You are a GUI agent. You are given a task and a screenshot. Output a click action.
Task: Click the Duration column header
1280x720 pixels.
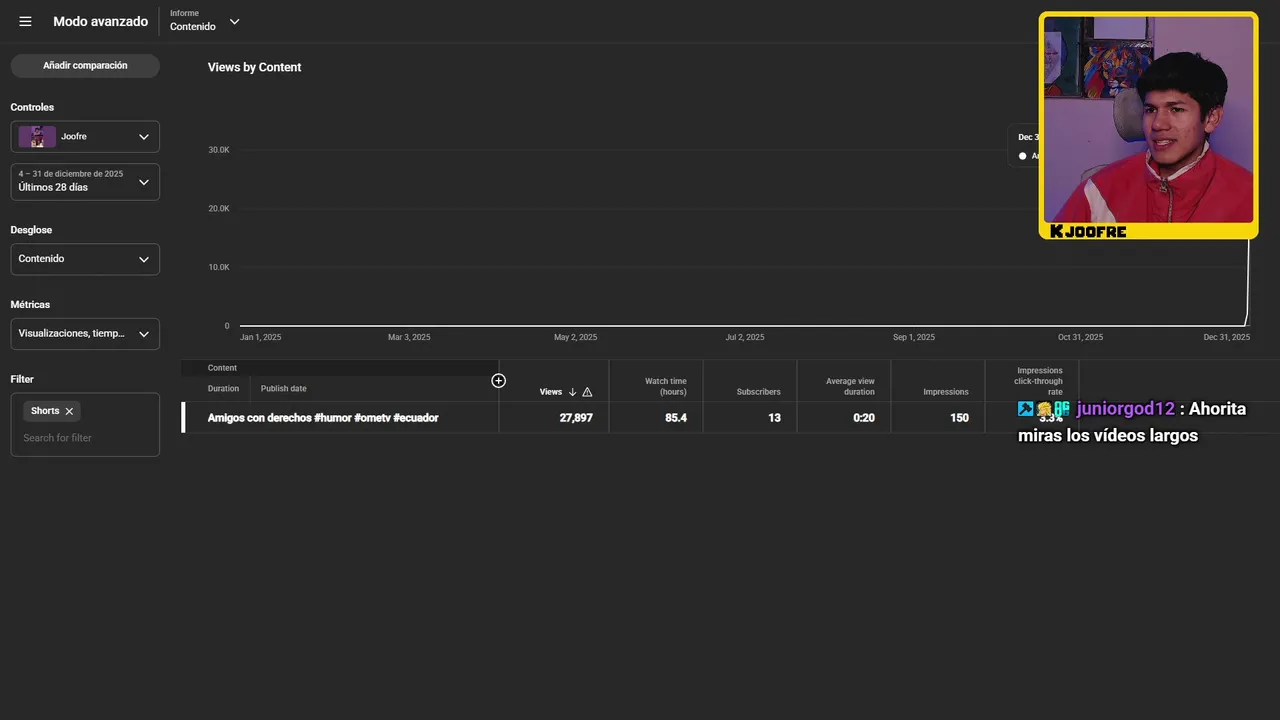[223, 389]
